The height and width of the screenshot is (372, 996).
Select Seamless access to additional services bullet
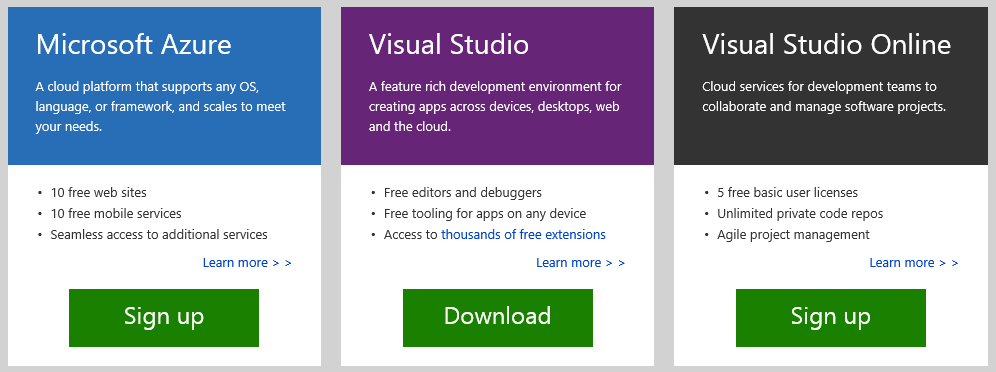(159, 235)
